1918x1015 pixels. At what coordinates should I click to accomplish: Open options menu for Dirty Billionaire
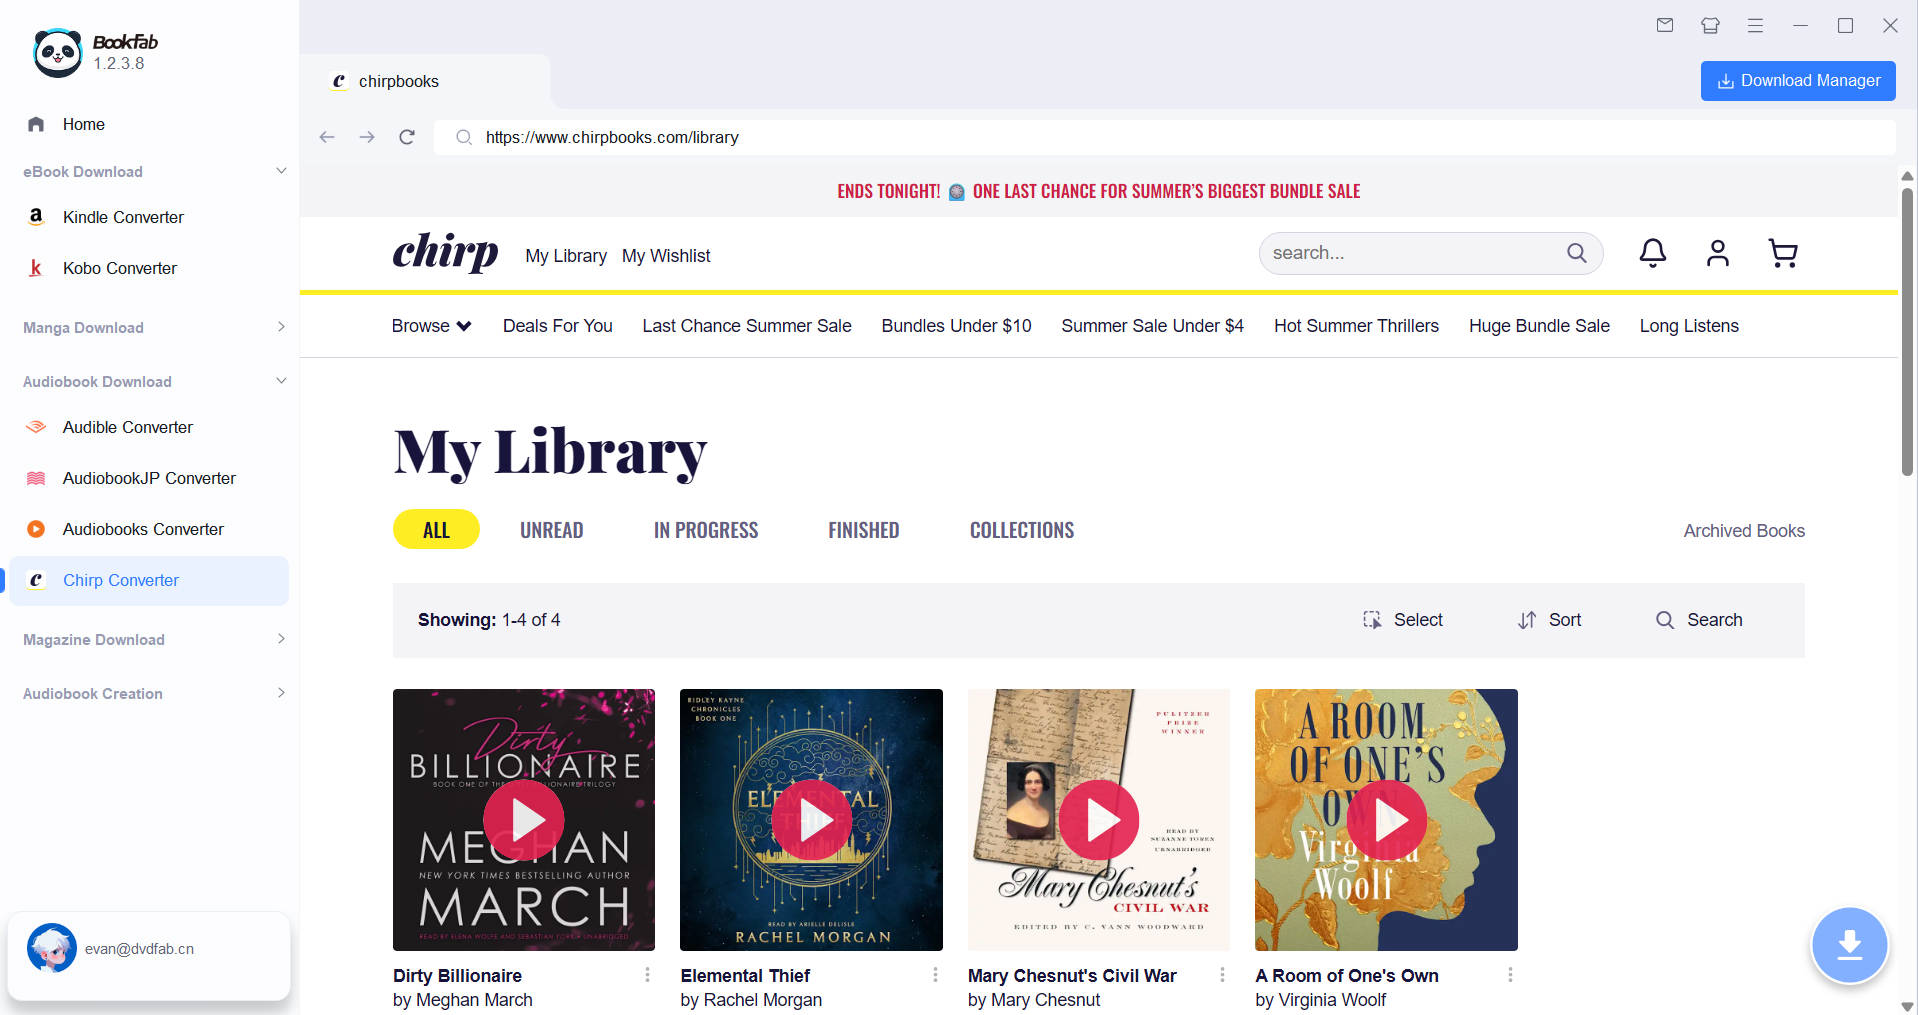(x=647, y=975)
